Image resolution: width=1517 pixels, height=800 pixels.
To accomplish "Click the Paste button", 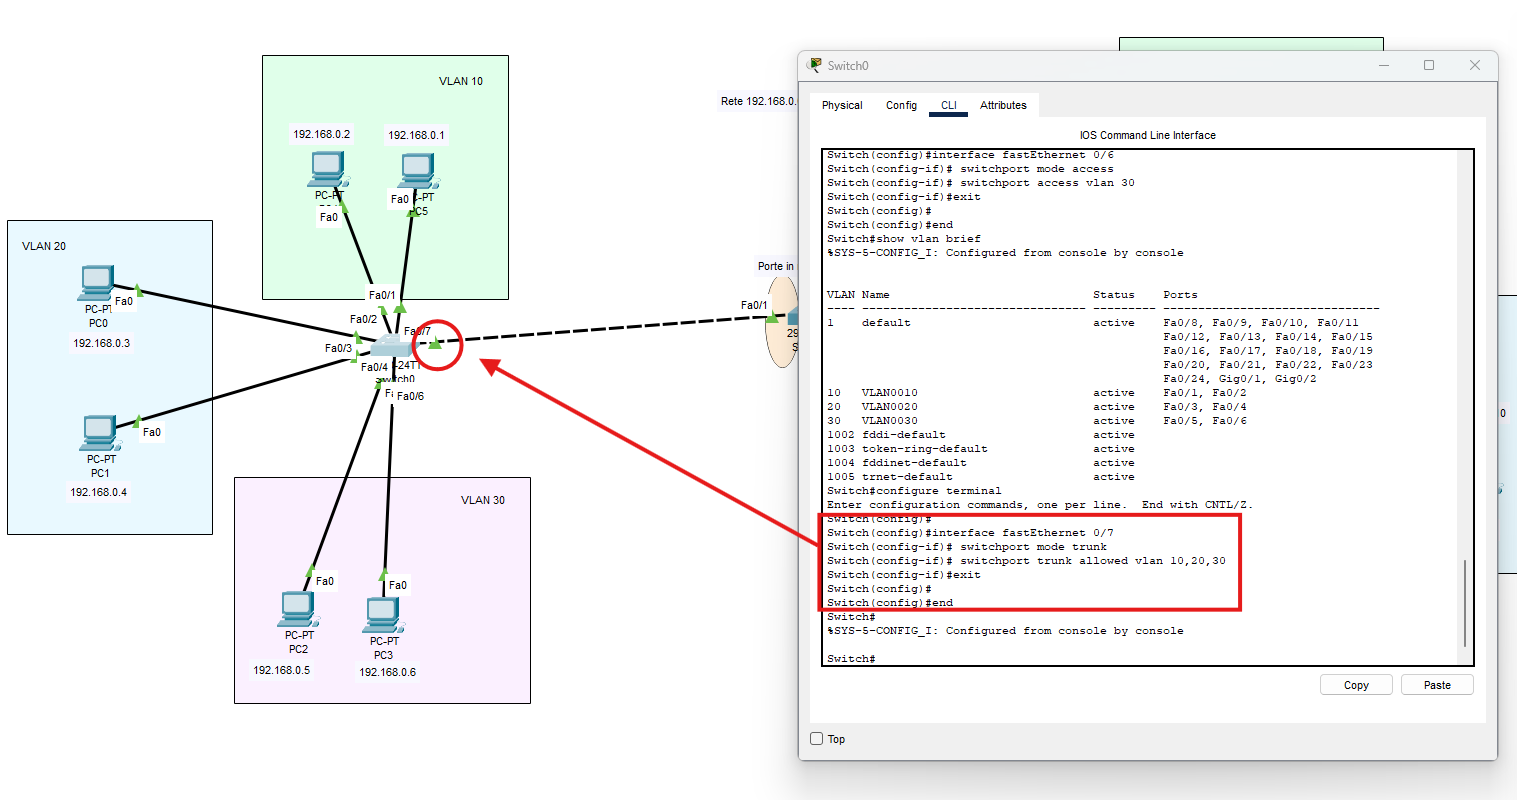I will point(1437,685).
